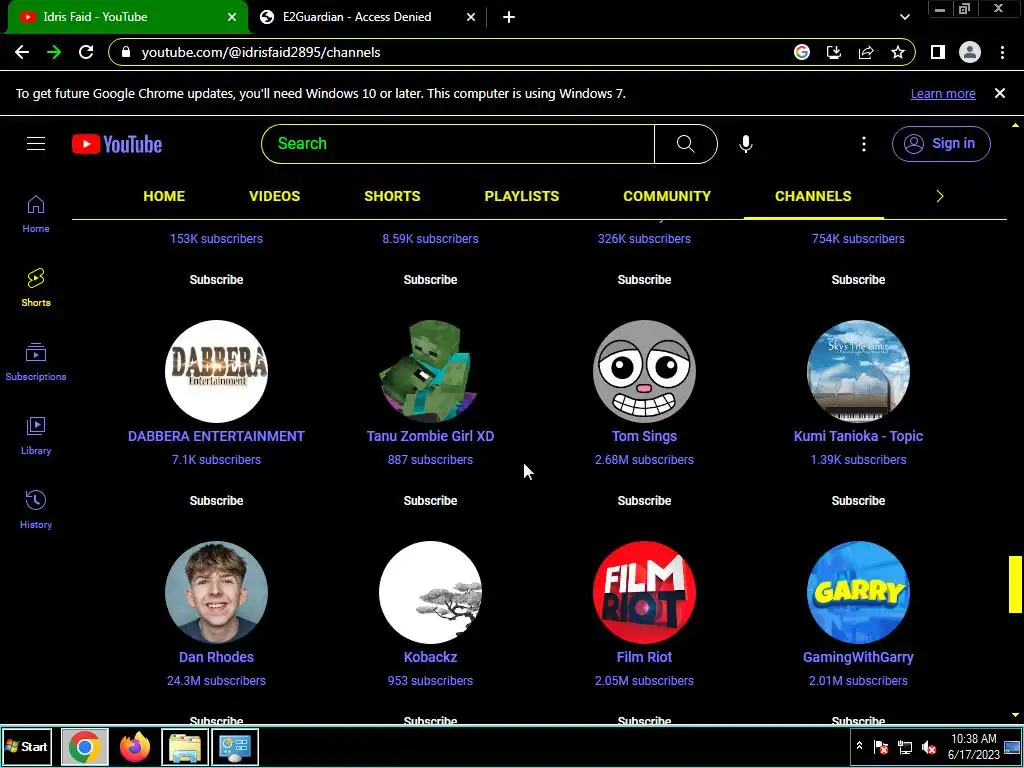Click the Film Riot red logo avatar
This screenshot has width=1024, height=768.
pos(645,592)
